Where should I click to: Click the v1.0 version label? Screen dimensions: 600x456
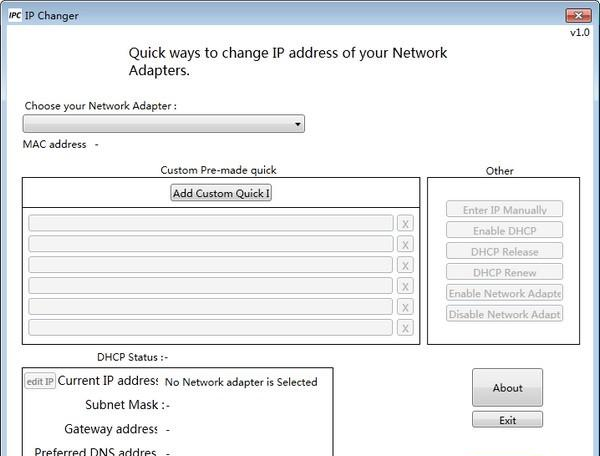[580, 33]
